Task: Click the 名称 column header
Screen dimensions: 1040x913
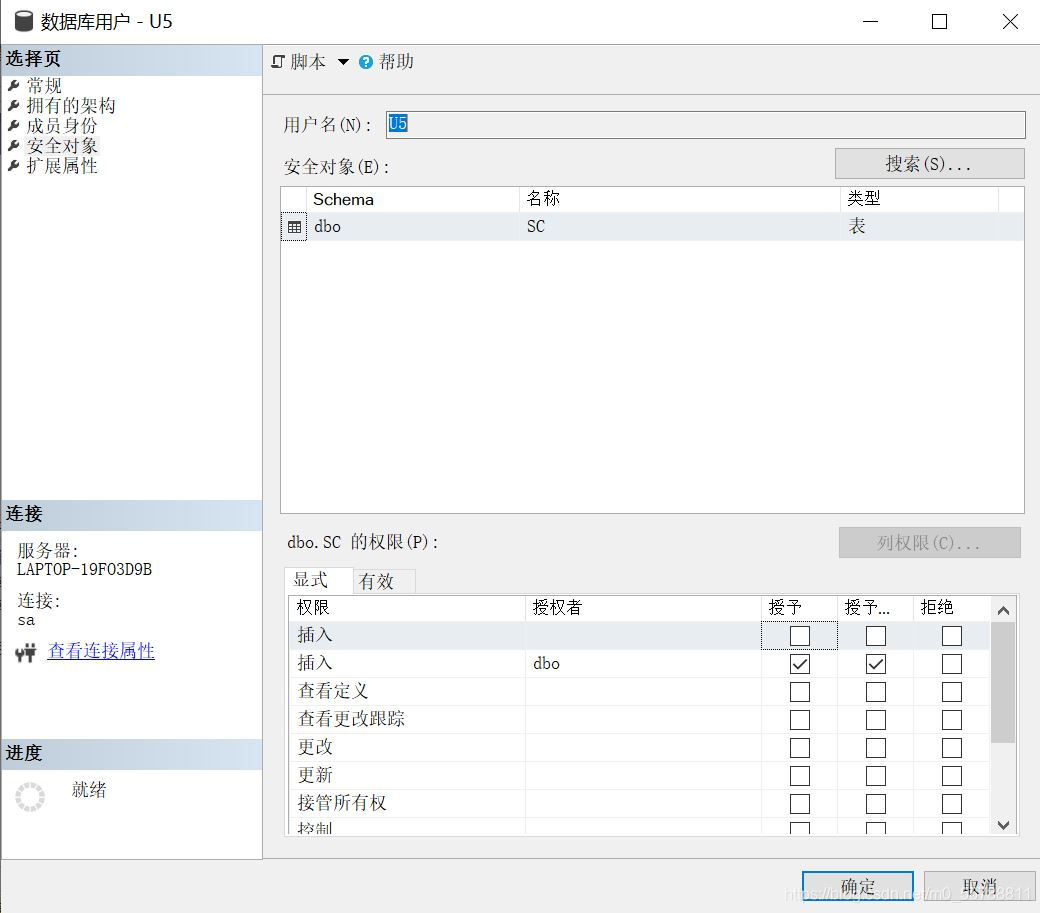Action: click(x=679, y=200)
